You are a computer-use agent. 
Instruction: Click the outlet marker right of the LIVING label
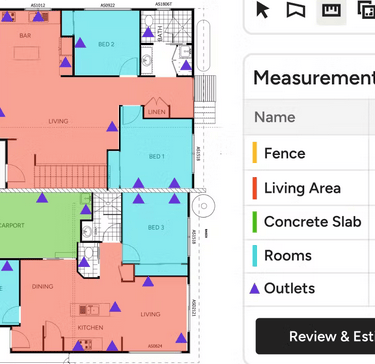[112, 126]
